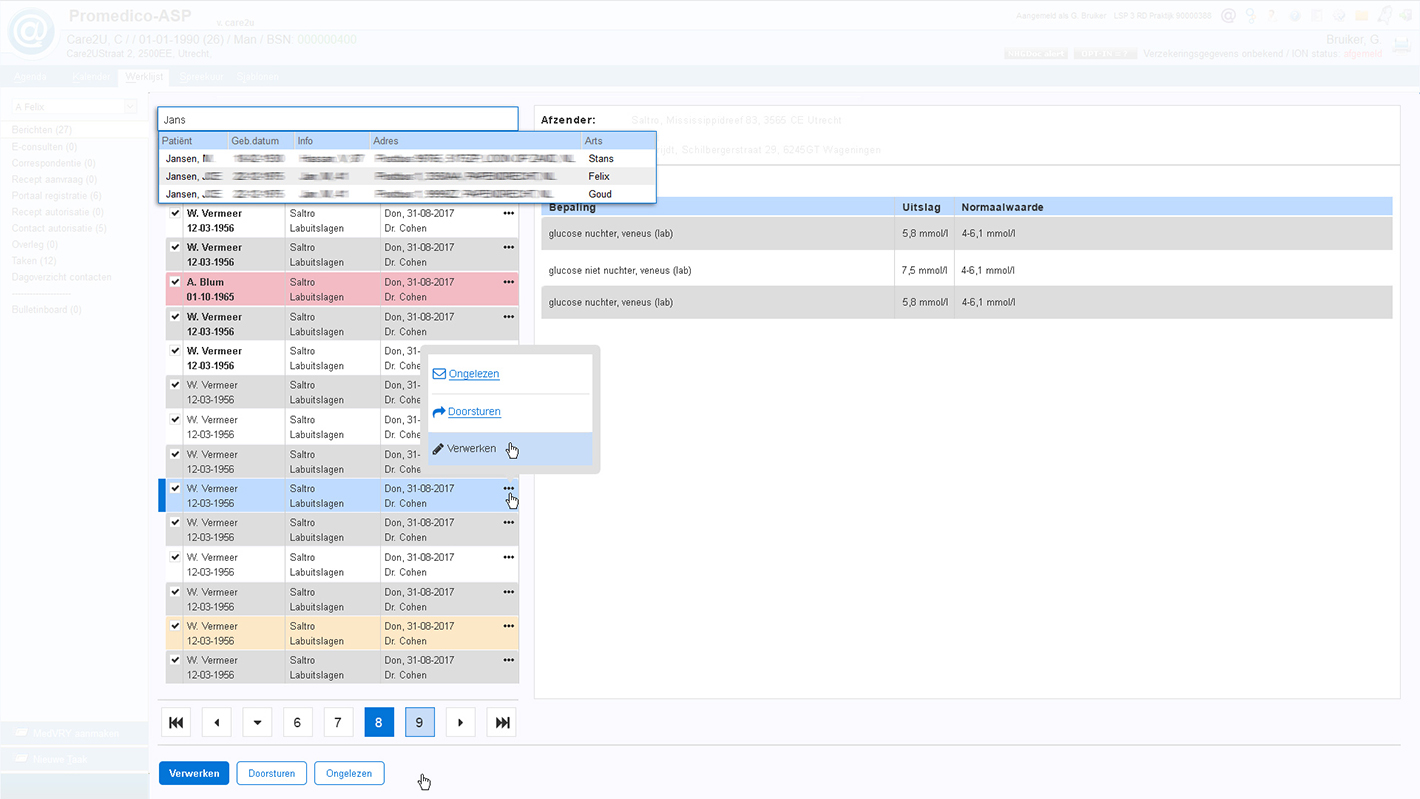Open the three-dots menu on A. Blum row
The width and height of the screenshot is (1420, 799).
coord(508,282)
